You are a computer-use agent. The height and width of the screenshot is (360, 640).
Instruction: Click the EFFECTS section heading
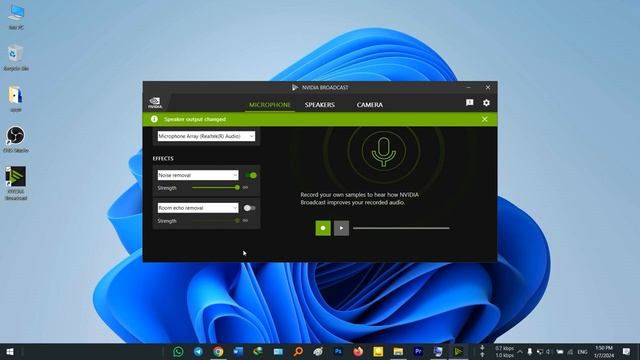click(x=163, y=158)
